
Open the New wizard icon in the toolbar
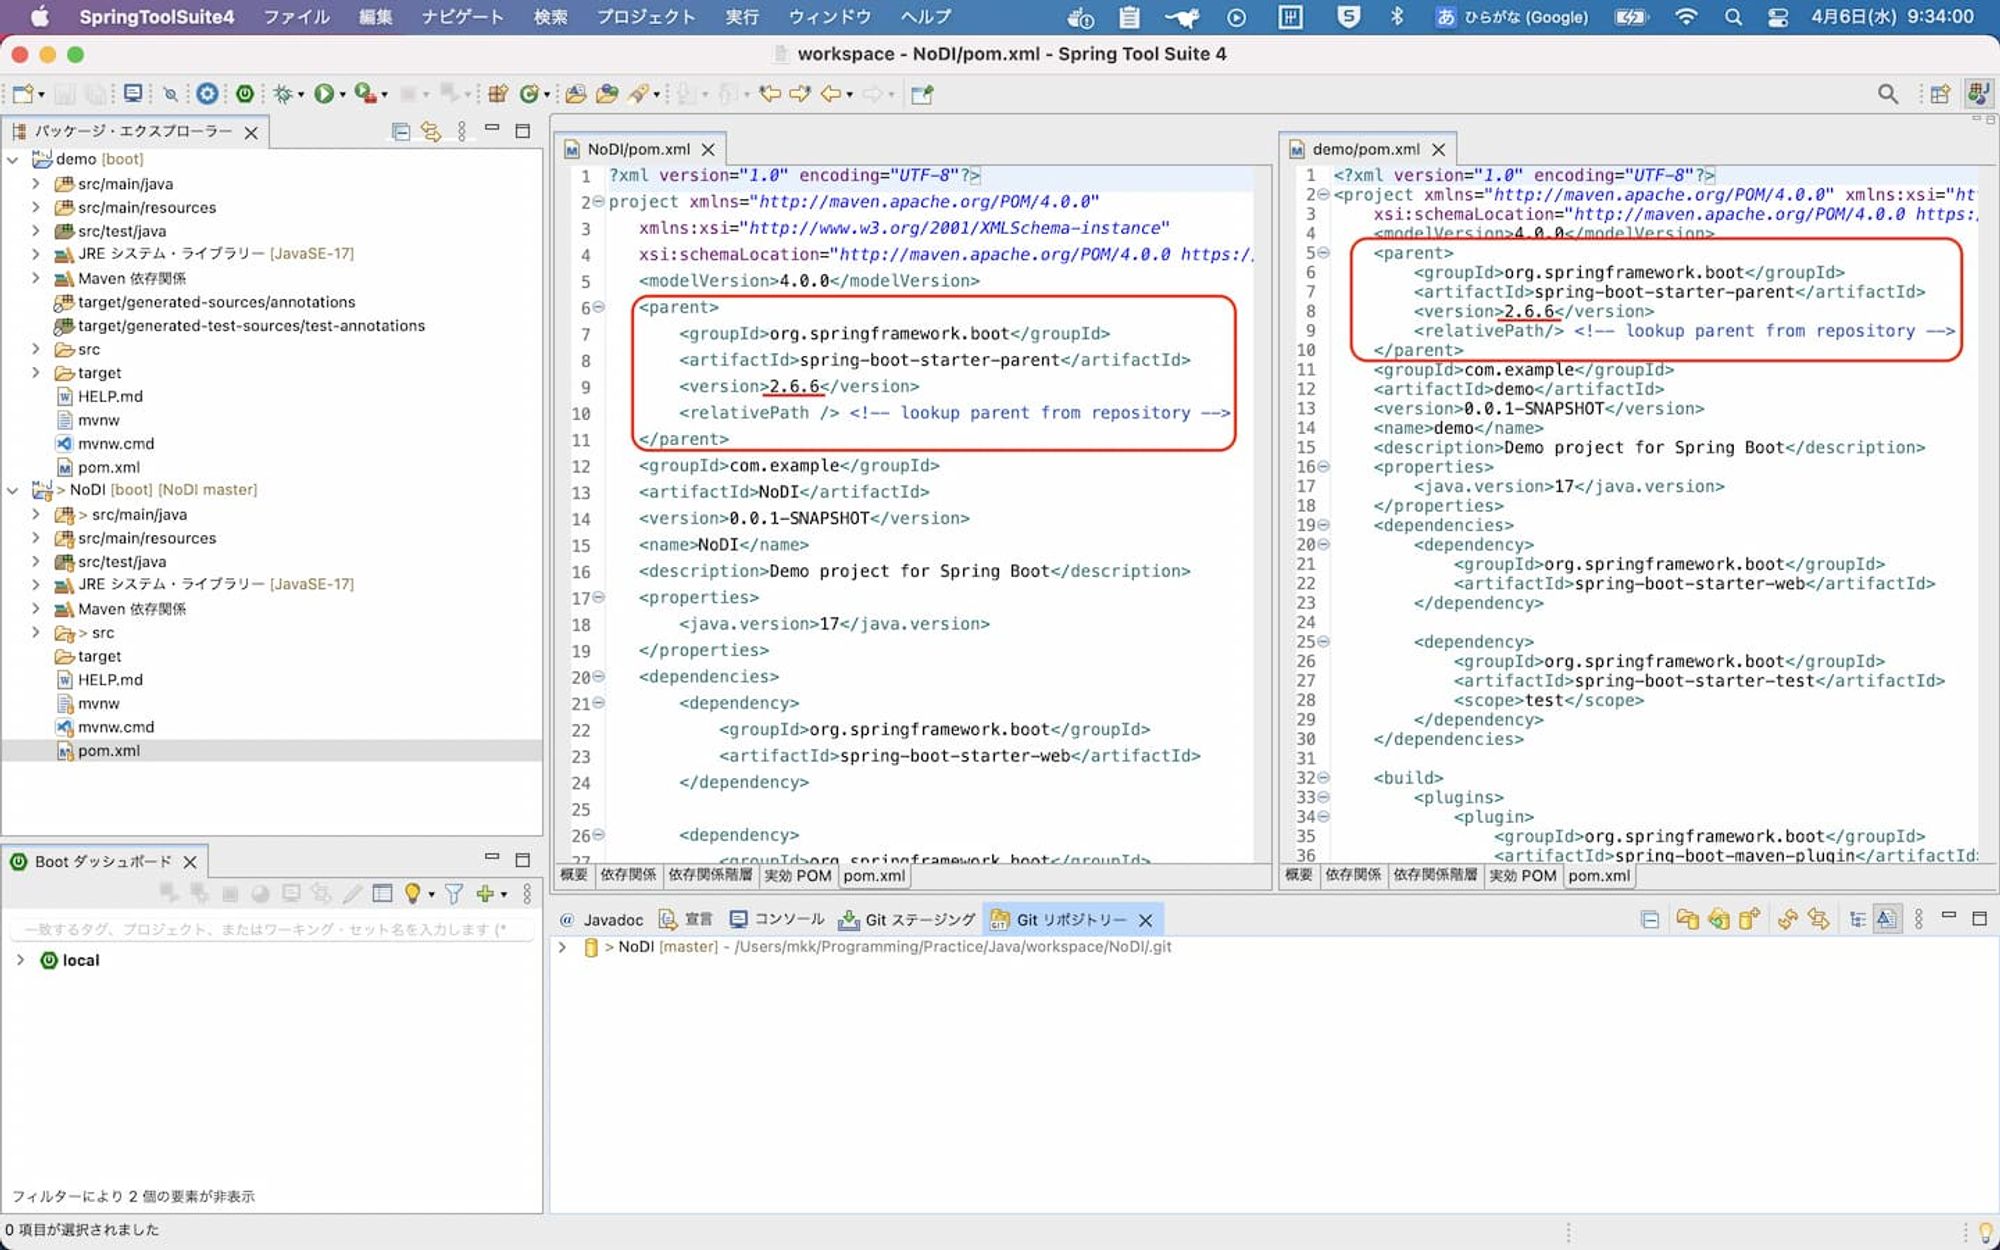tap(22, 93)
